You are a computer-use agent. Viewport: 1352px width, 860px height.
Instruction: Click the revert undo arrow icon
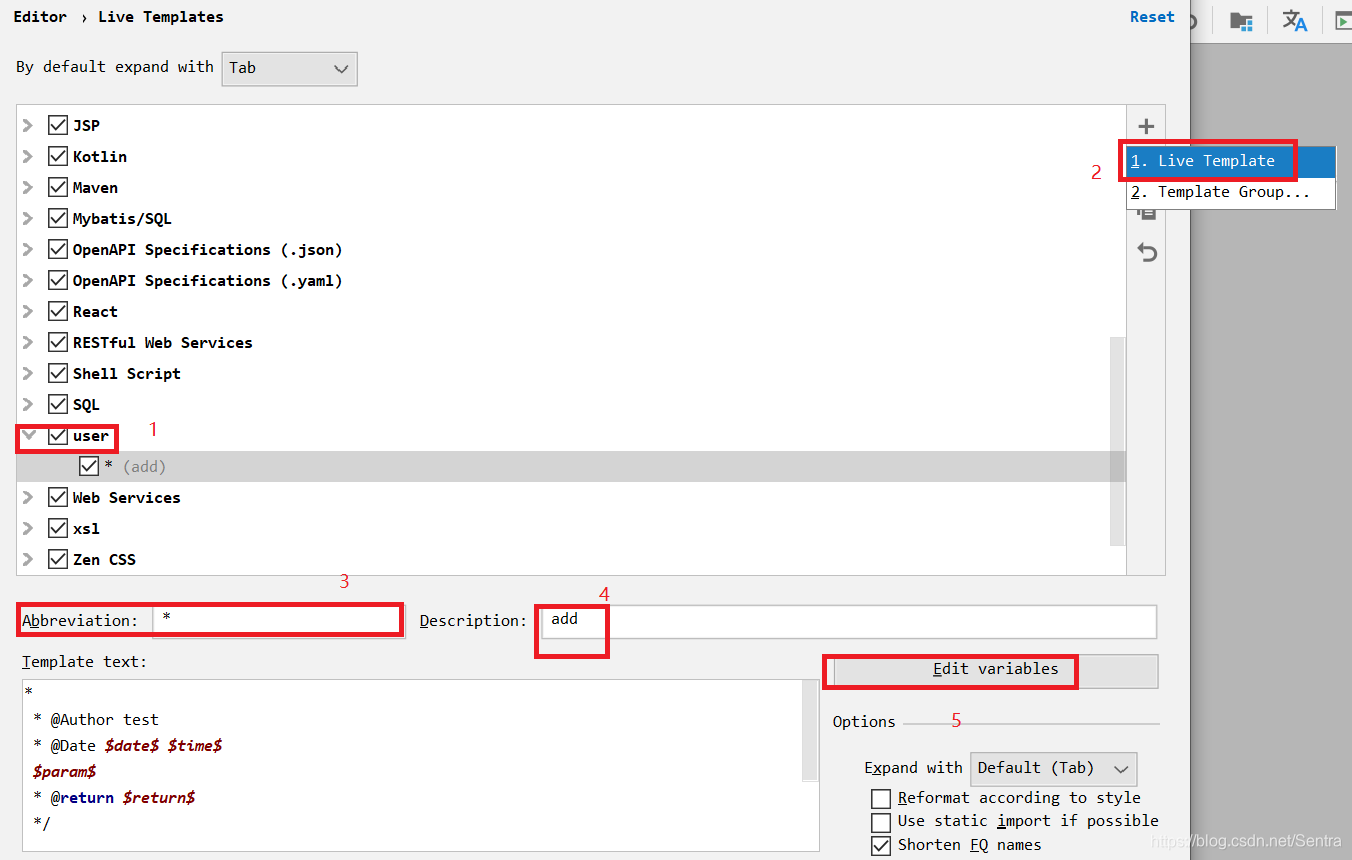(1147, 253)
